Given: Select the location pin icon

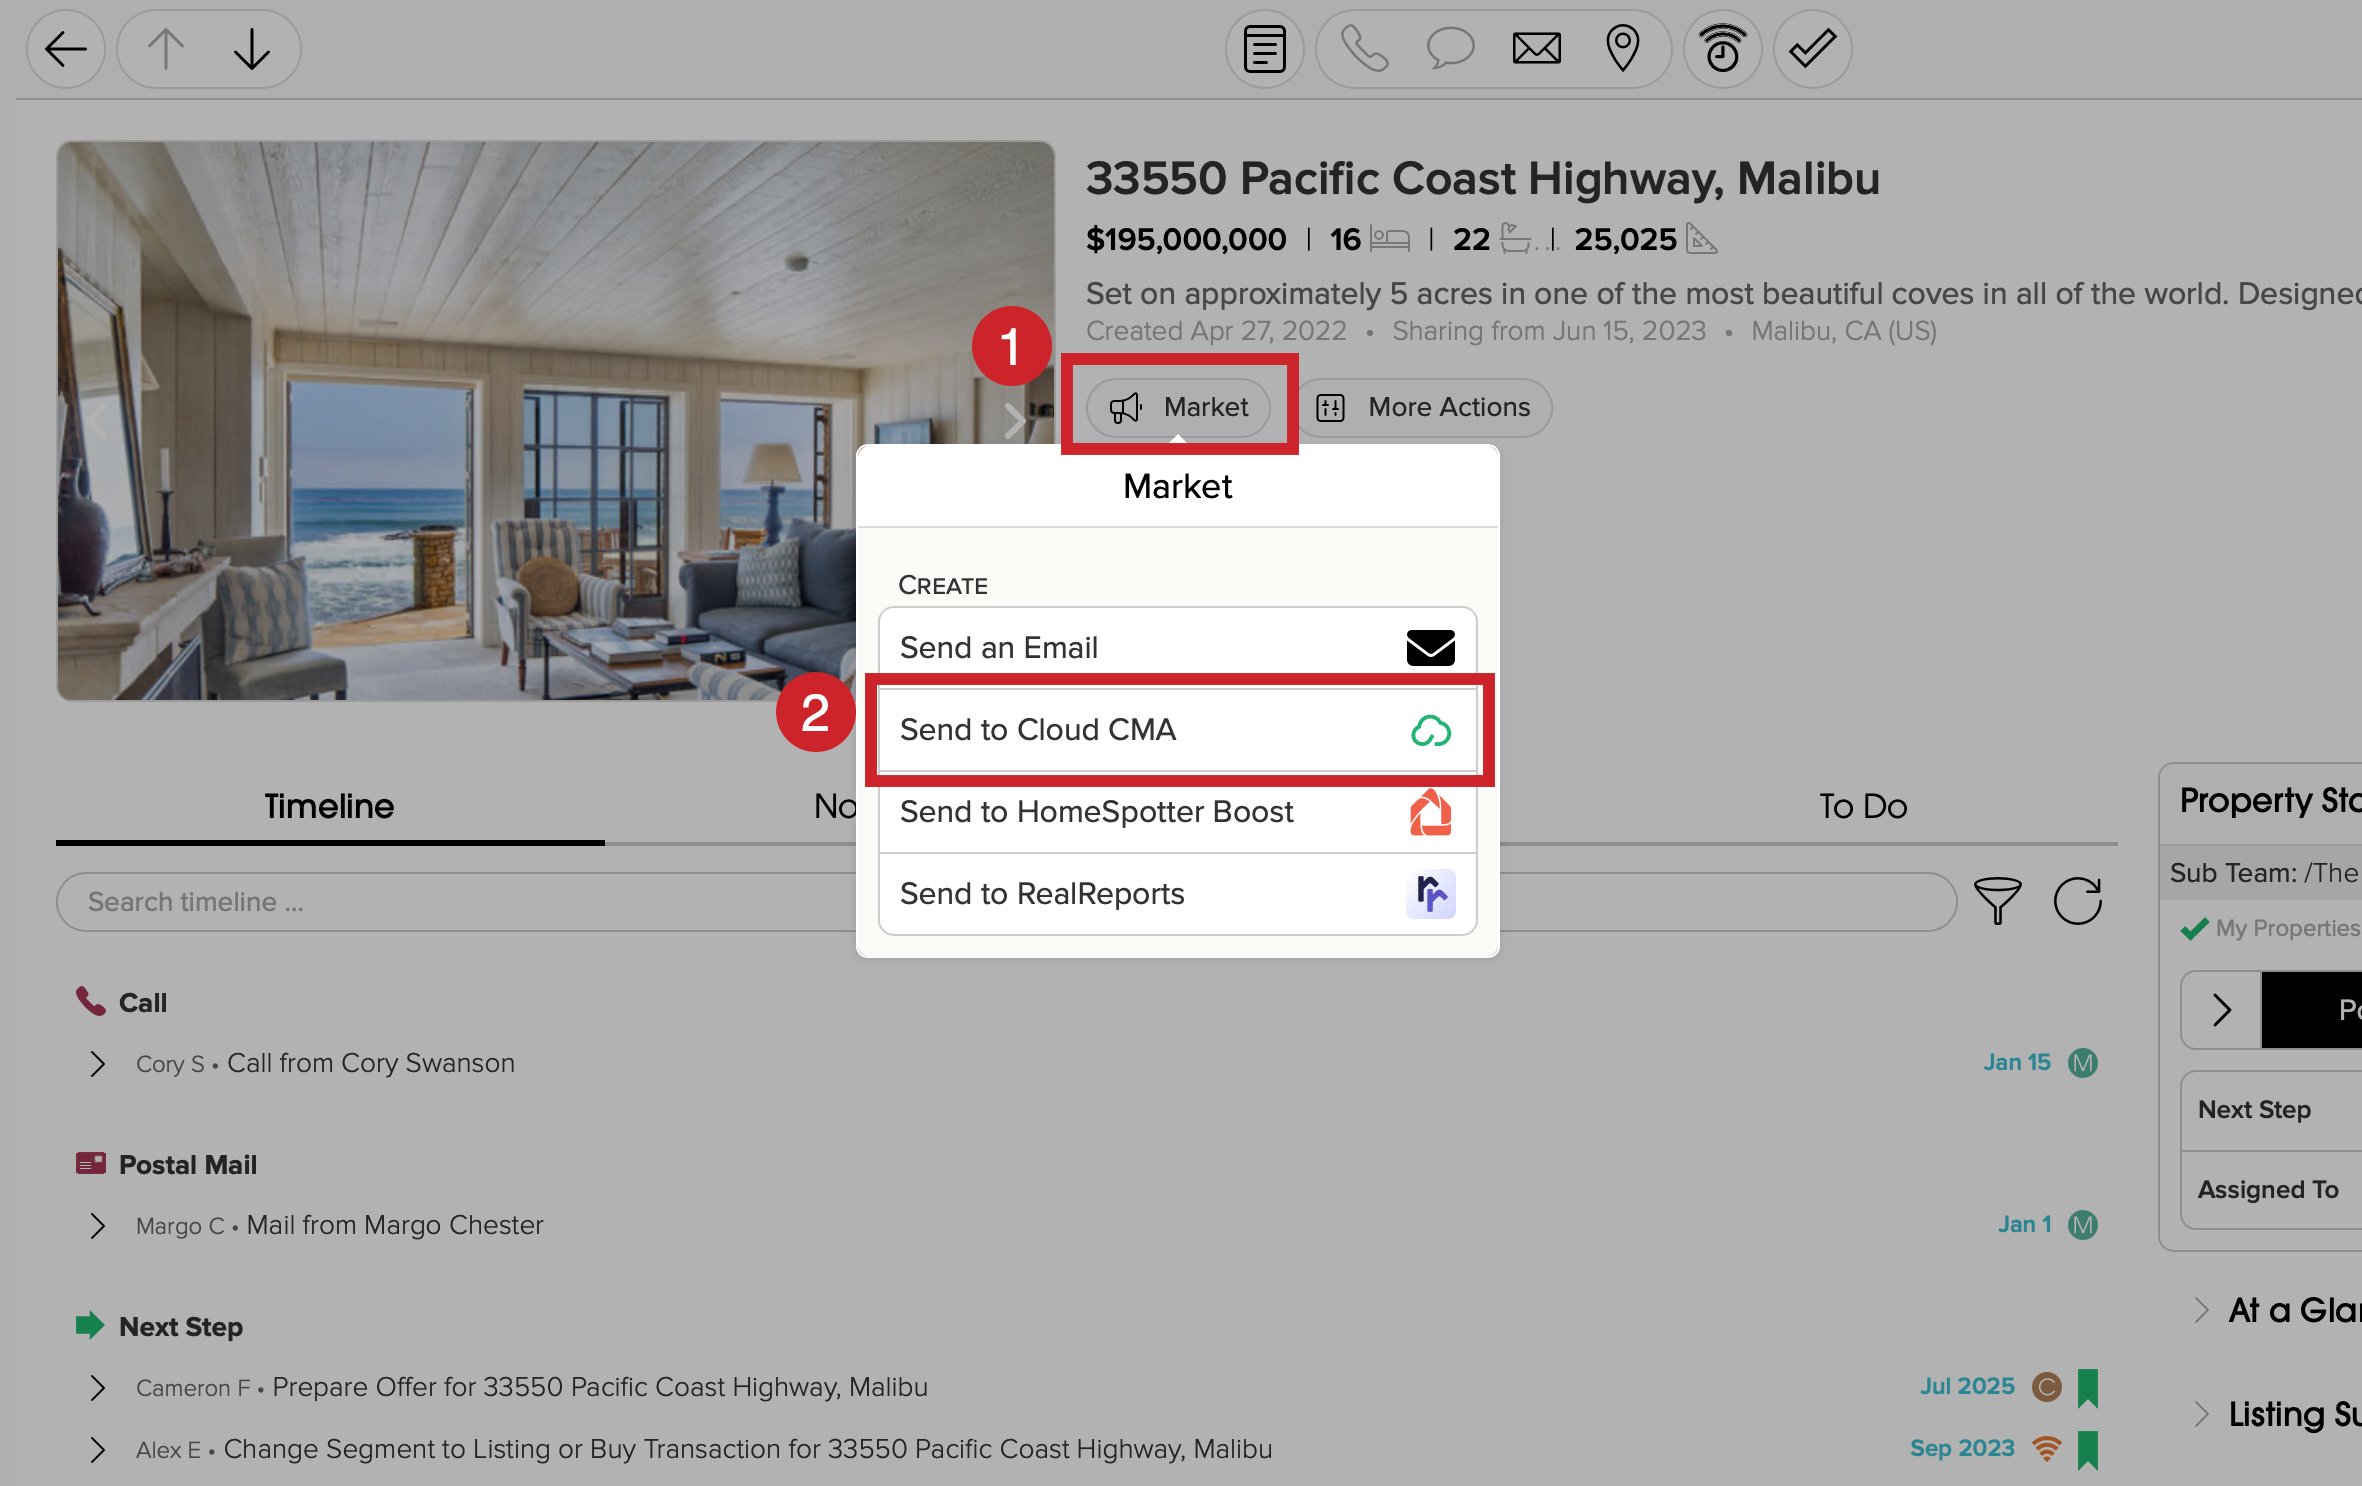Looking at the screenshot, I should 1622,47.
